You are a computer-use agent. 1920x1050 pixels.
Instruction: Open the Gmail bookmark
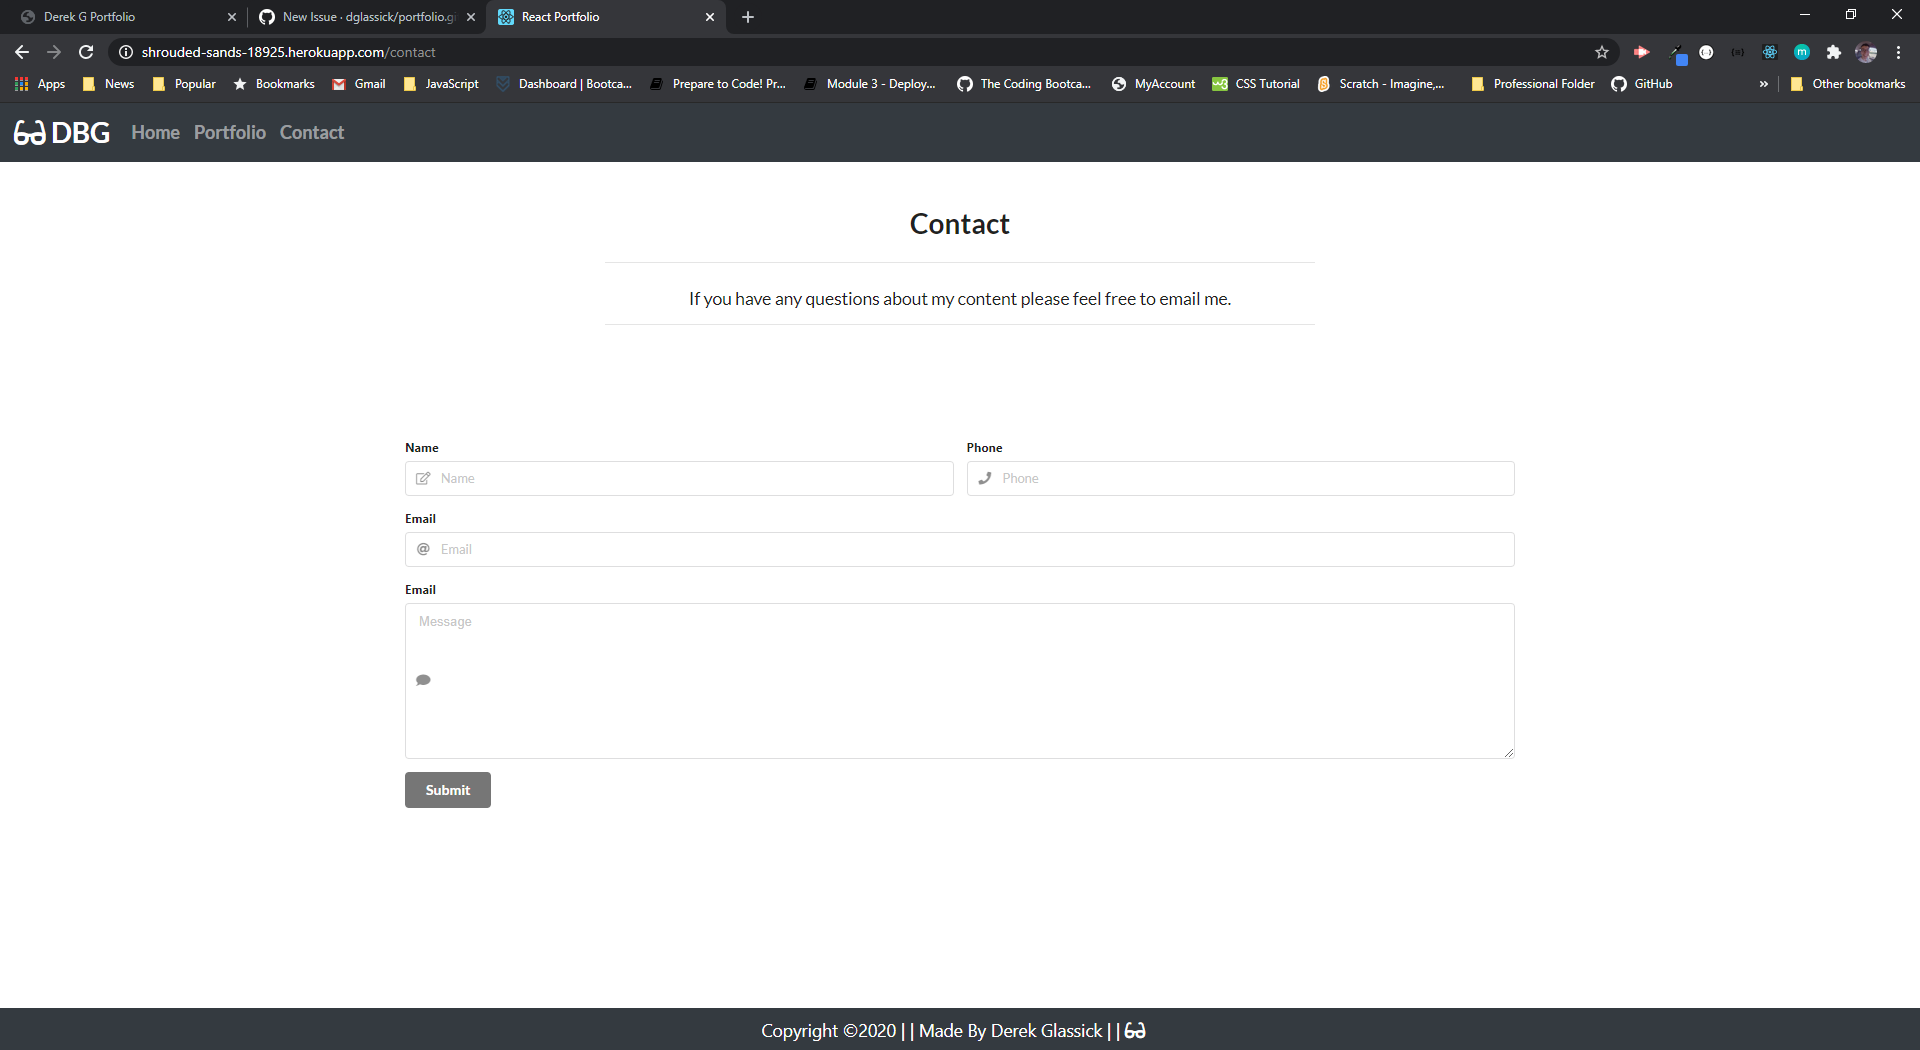[358, 84]
